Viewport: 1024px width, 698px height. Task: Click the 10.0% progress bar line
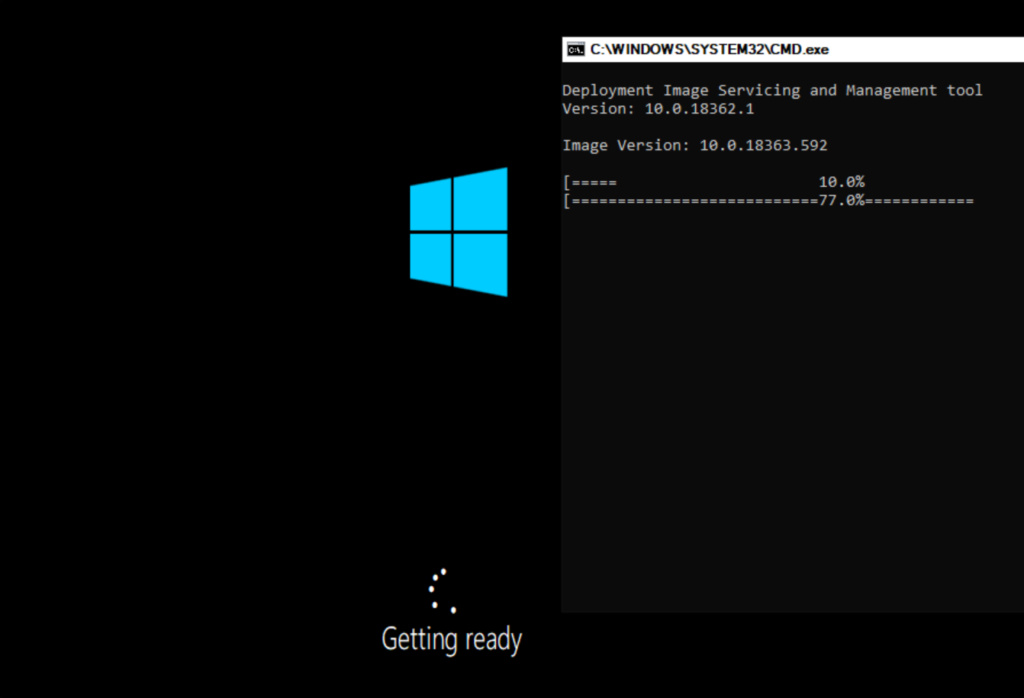tap(714, 182)
